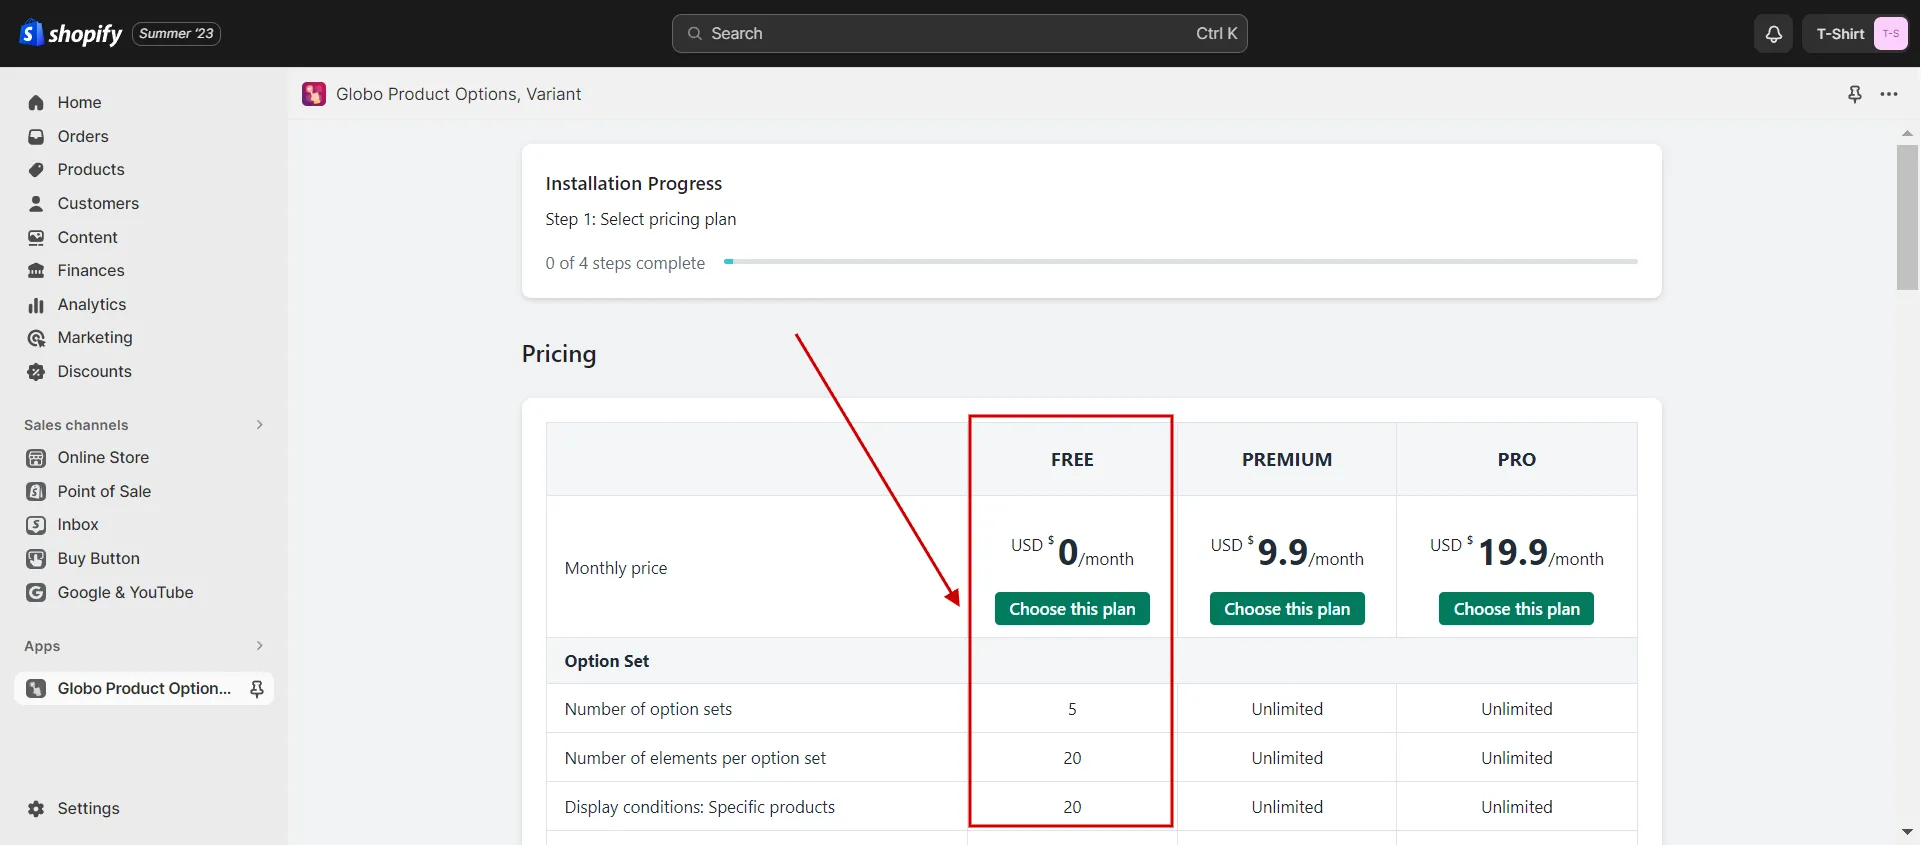This screenshot has width=1921, height=845.
Task: Click the FREE column header
Action: (x=1072, y=460)
